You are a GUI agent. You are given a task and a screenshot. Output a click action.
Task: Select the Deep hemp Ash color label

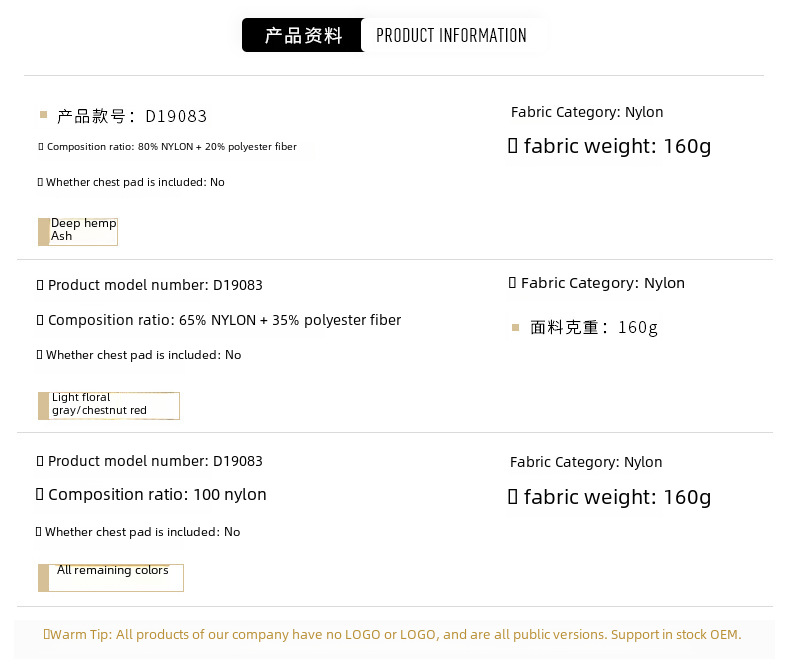coord(83,230)
